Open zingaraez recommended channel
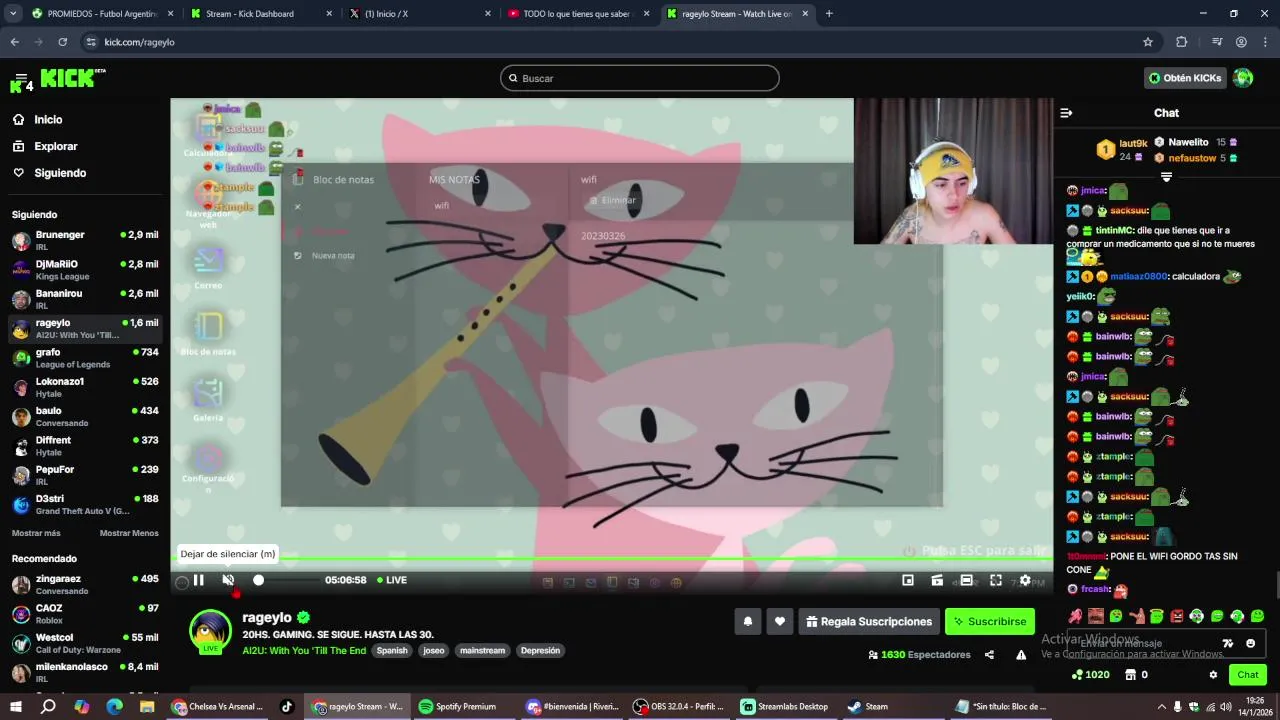The width and height of the screenshot is (1280, 720). (x=85, y=584)
